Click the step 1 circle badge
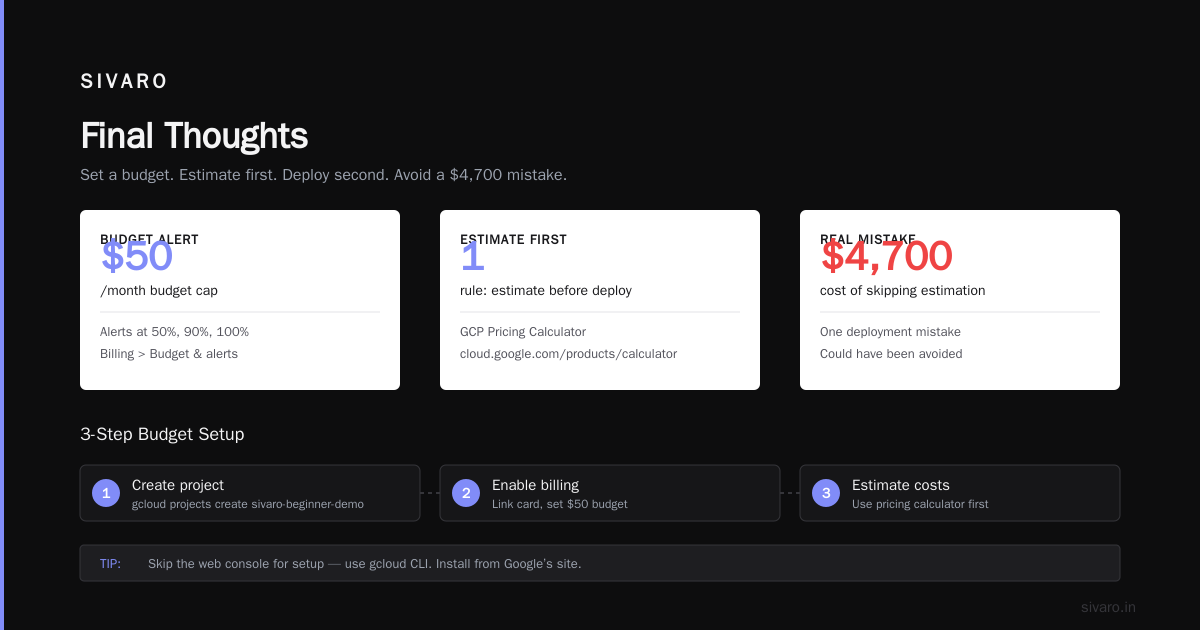1200x630 pixels. tap(106, 493)
